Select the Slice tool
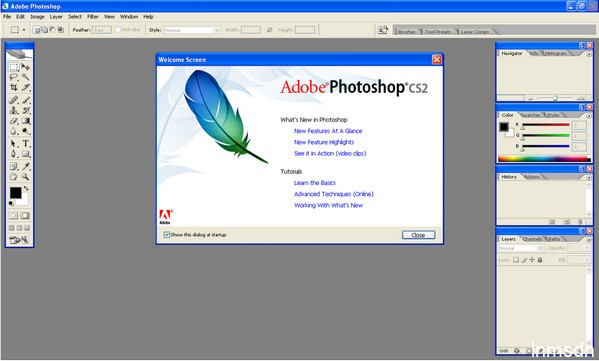 tap(25, 87)
